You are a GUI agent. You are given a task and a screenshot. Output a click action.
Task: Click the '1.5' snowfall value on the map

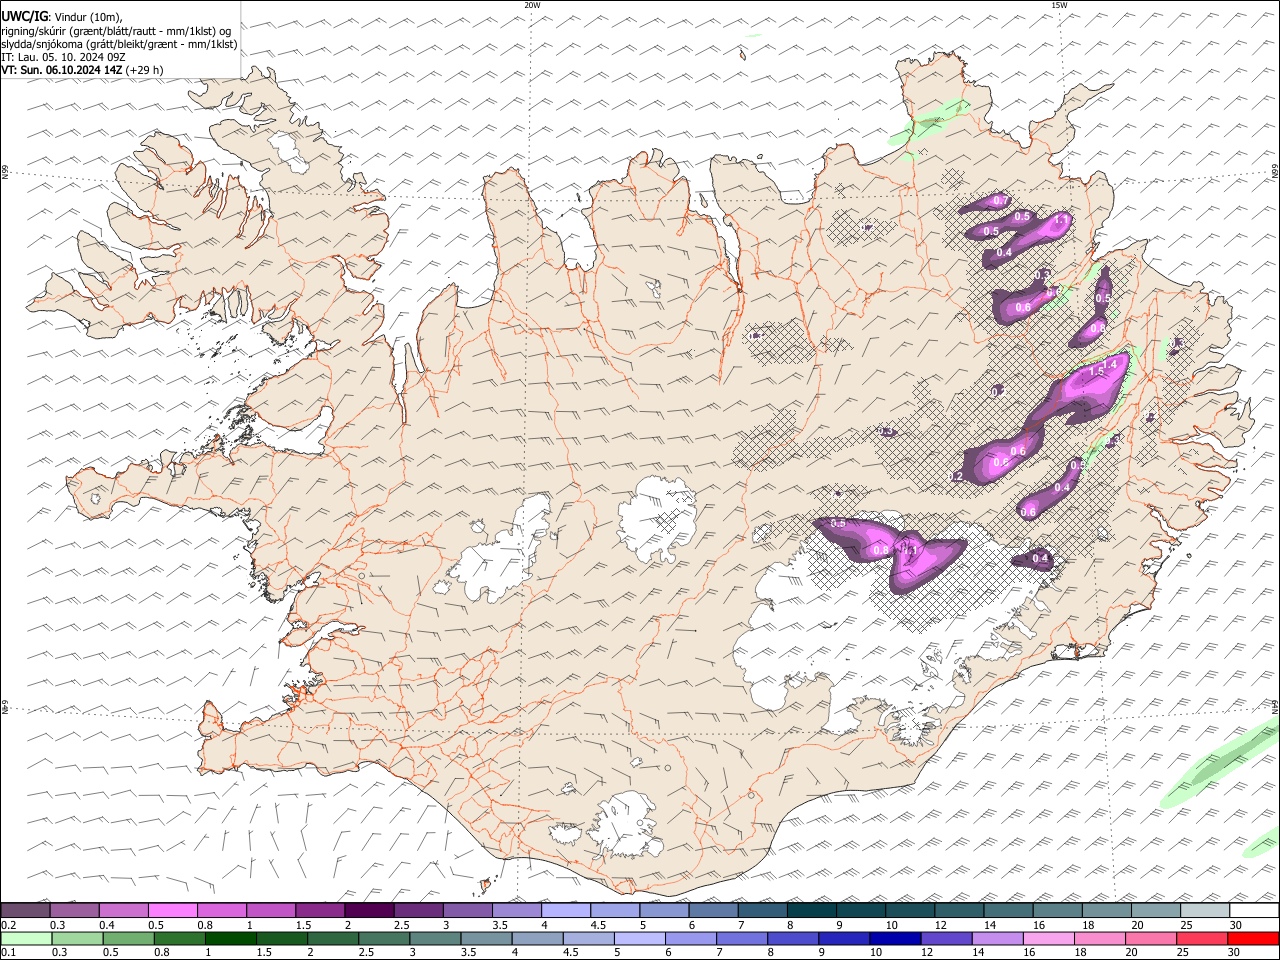(x=1096, y=372)
